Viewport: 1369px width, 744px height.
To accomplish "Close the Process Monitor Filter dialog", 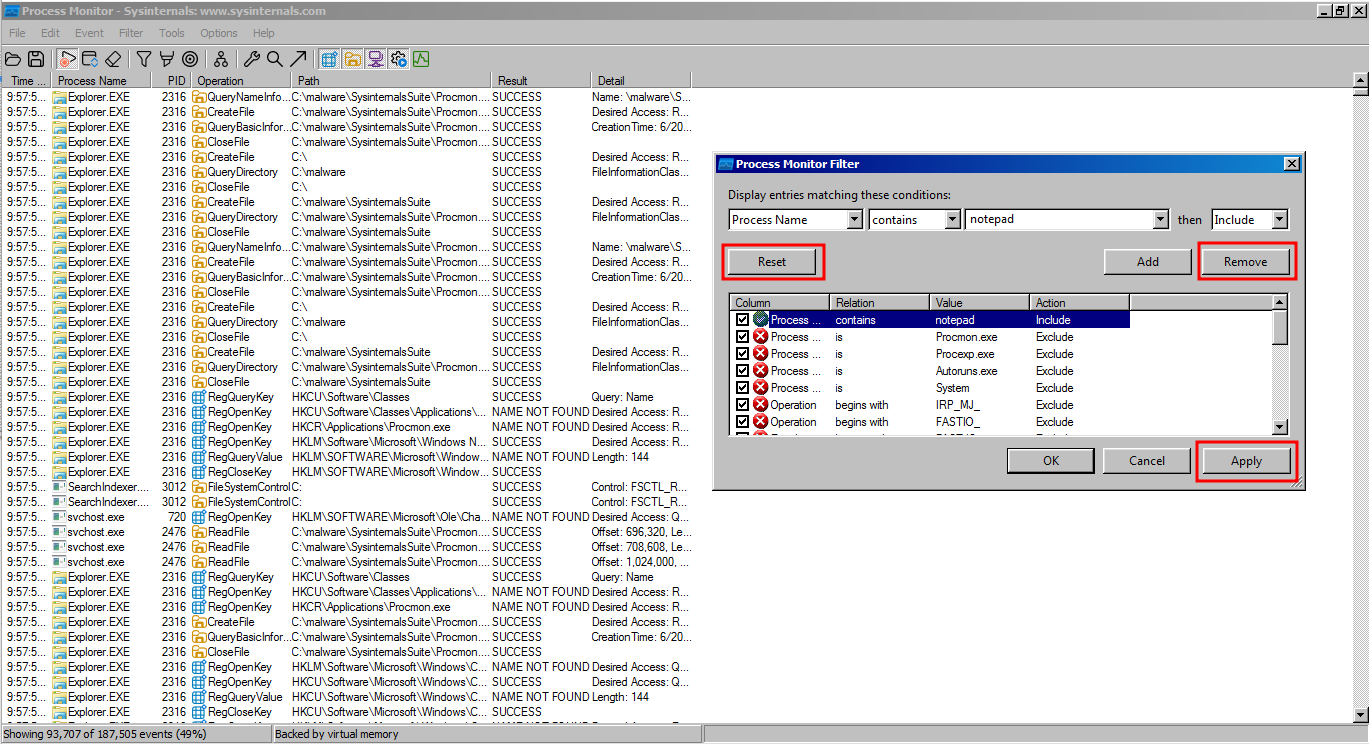I will click(x=1291, y=164).
